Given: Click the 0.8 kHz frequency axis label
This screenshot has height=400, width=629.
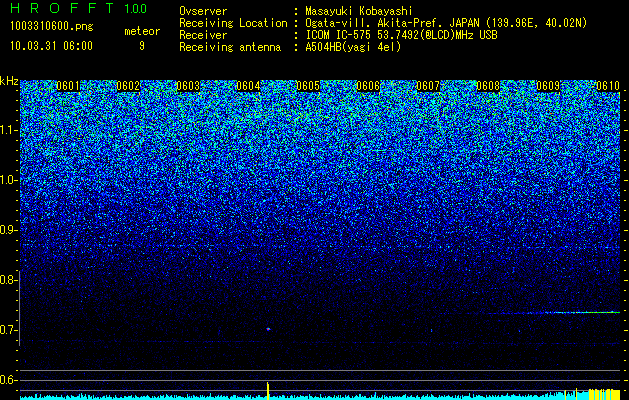Looking at the screenshot, I should point(7,280).
